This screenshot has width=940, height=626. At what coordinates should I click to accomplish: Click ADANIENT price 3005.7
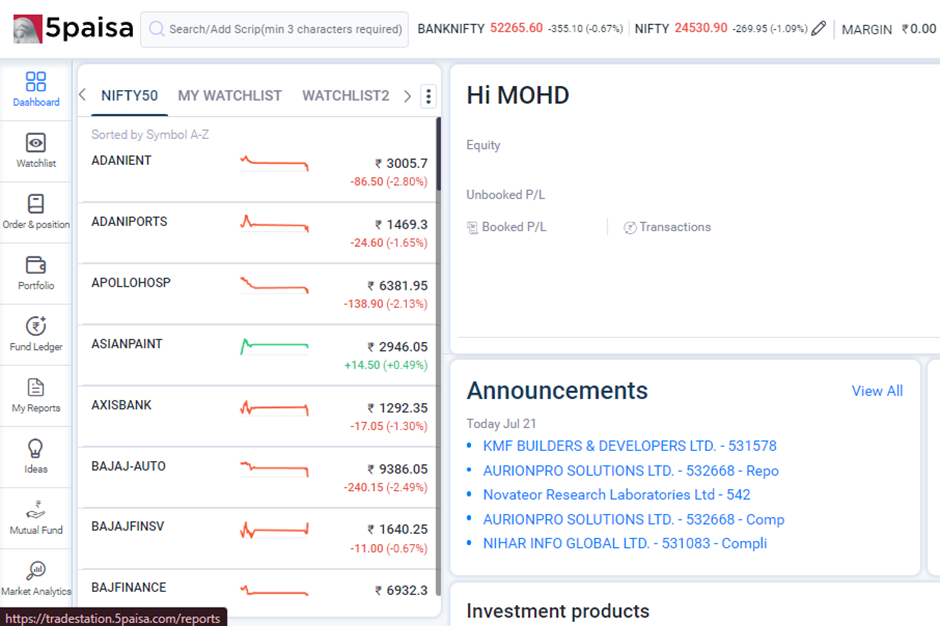[x=401, y=163]
